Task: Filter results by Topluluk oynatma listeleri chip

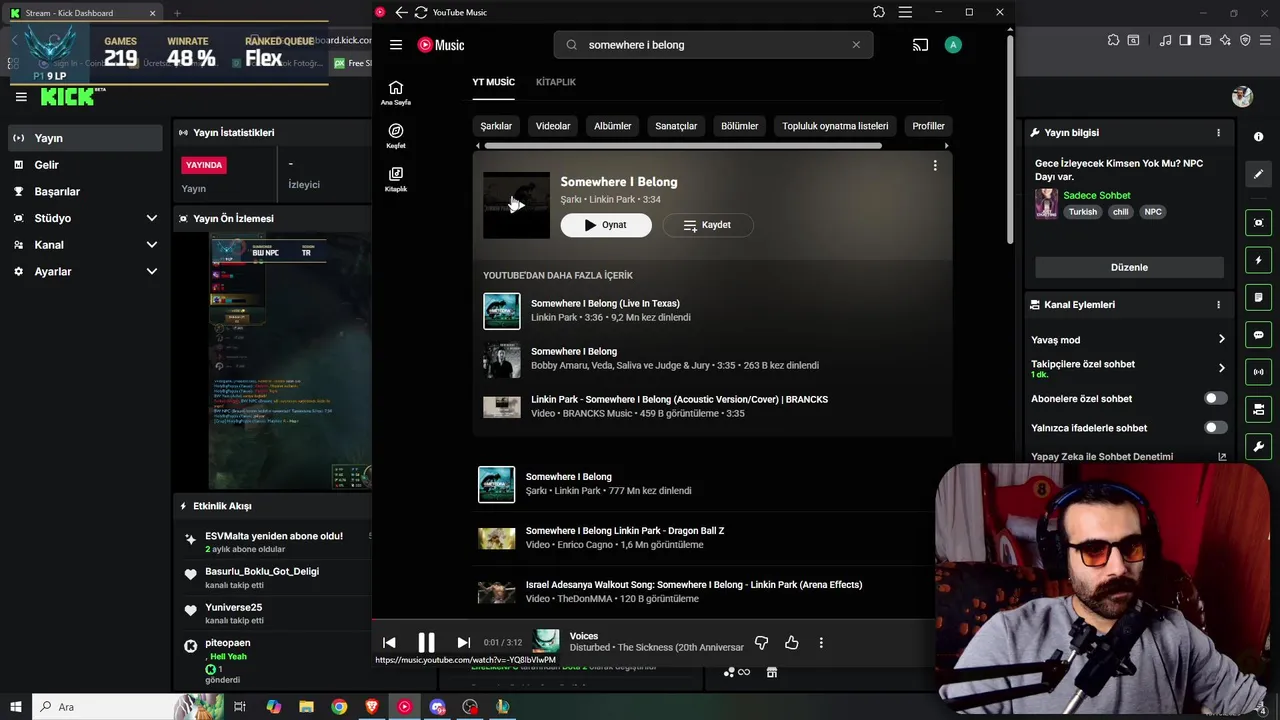Action: click(835, 126)
